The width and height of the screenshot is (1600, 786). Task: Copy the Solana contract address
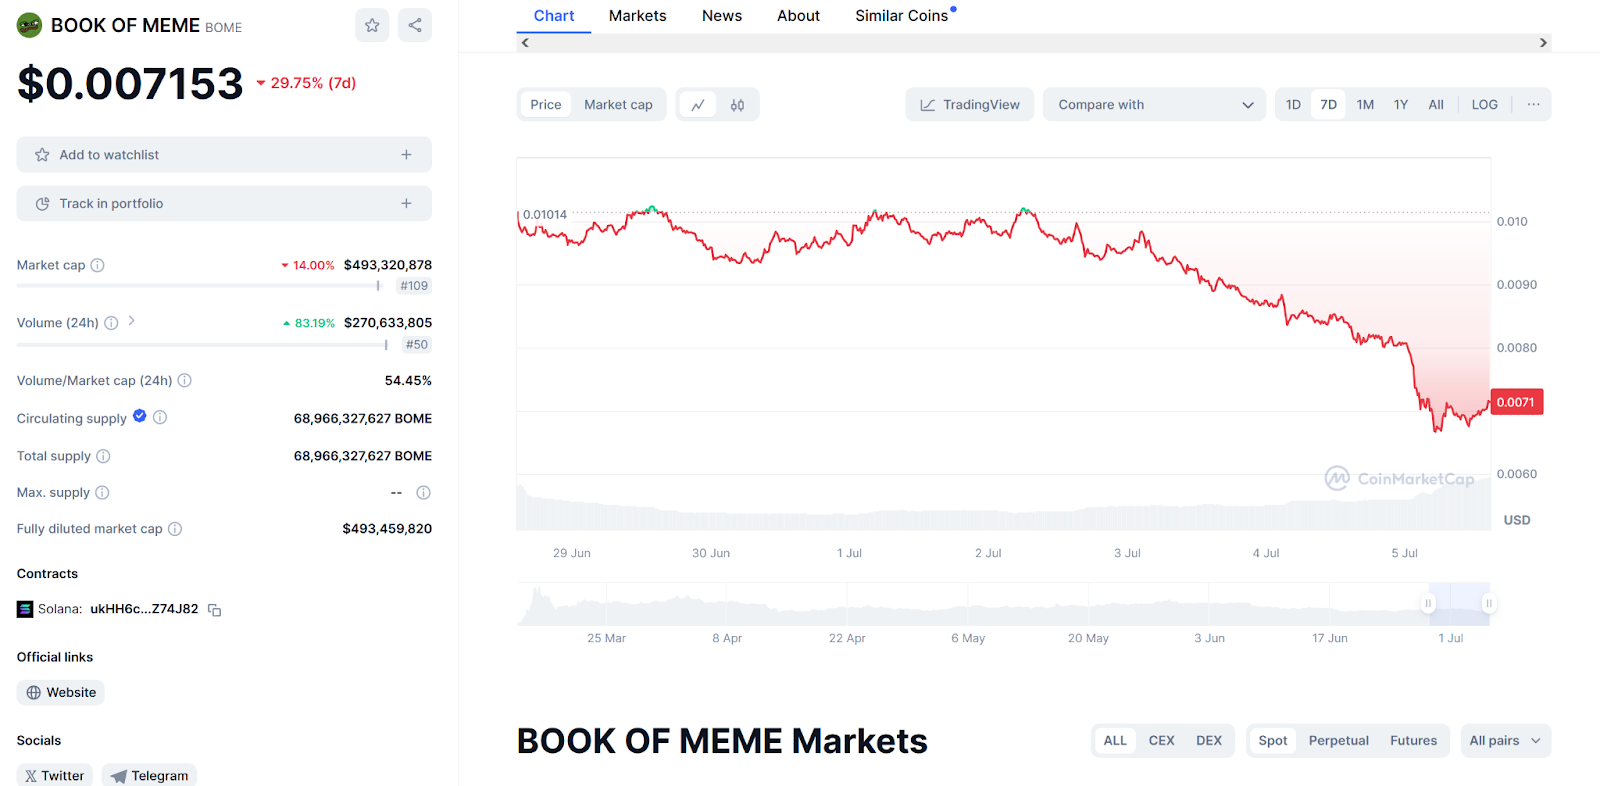(x=214, y=610)
